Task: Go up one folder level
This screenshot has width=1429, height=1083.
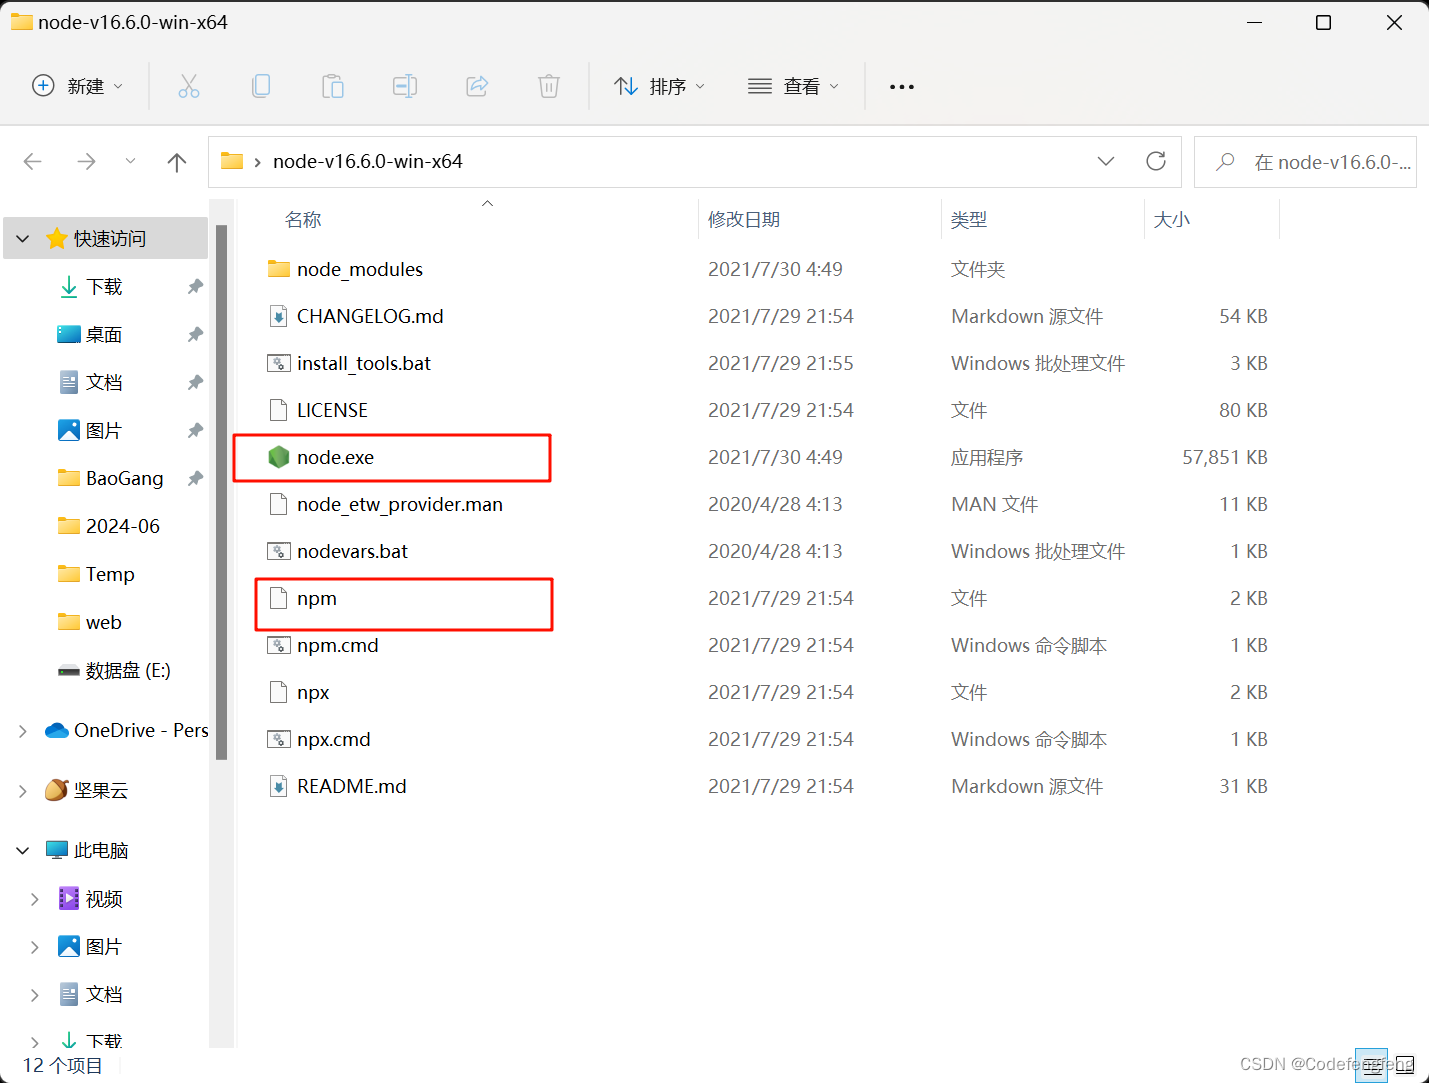Action: coord(177,162)
